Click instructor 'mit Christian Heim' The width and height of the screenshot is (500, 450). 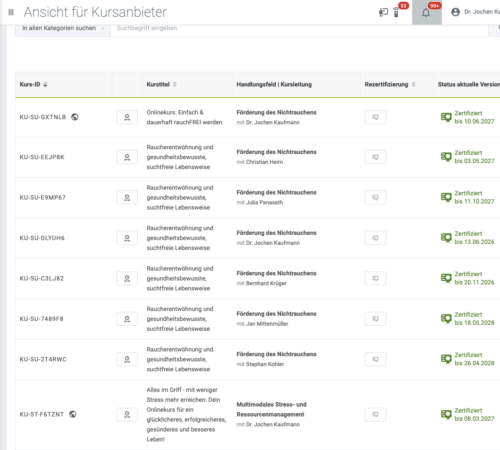(x=260, y=162)
